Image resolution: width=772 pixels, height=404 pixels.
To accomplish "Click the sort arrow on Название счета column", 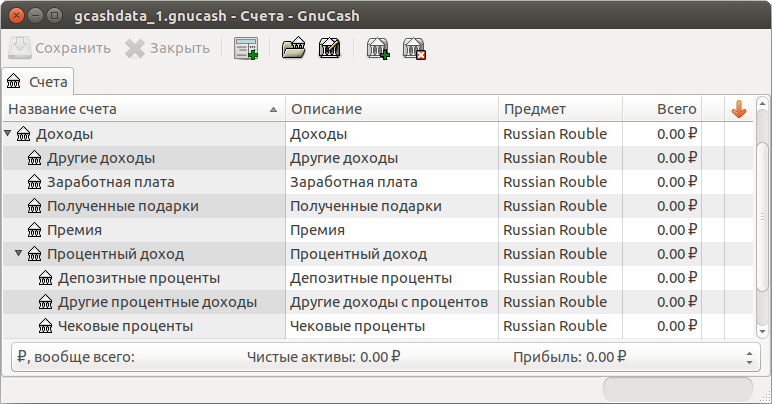I will click(x=273, y=110).
